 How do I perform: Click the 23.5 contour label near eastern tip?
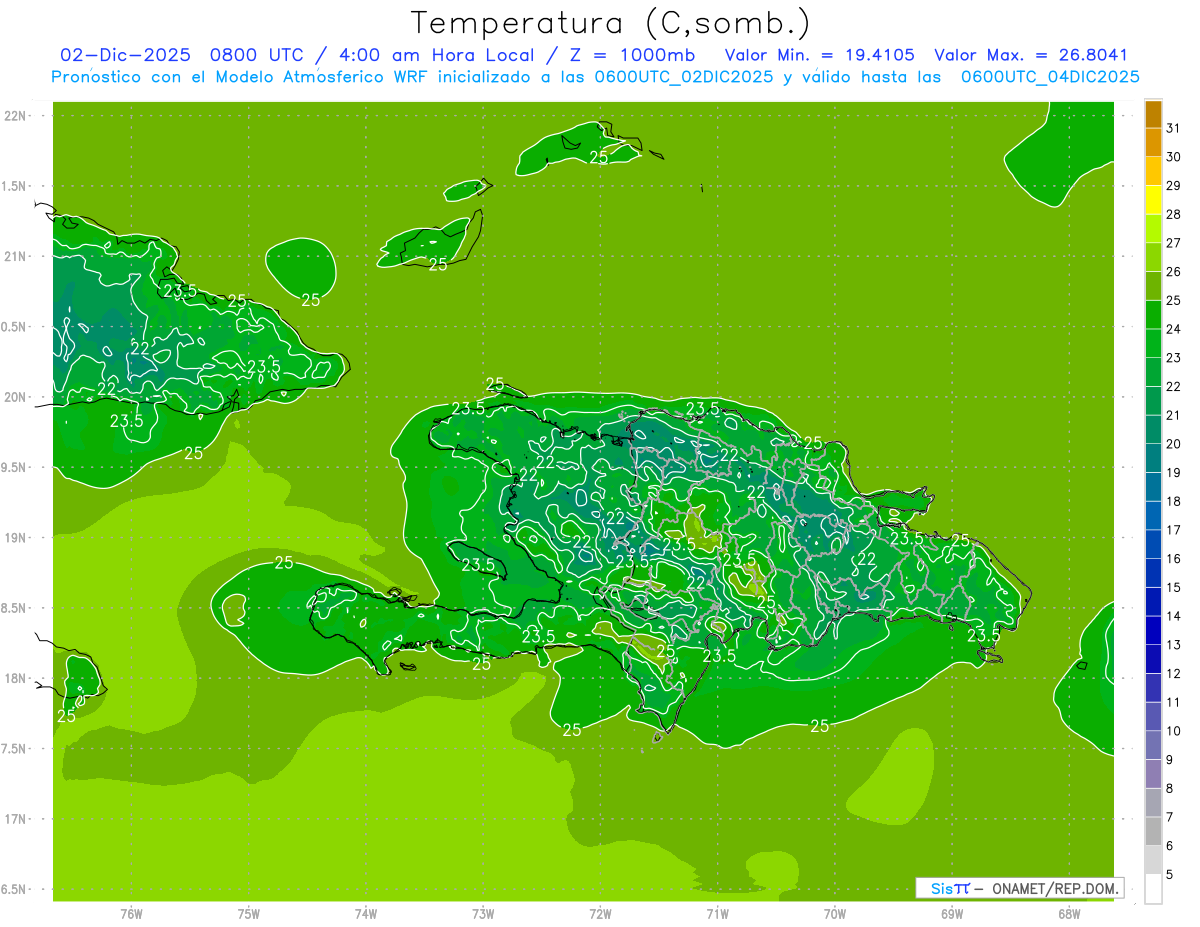pyautogui.click(x=984, y=635)
